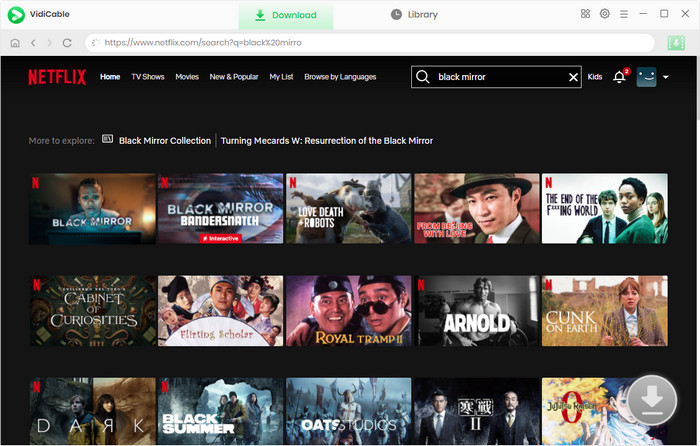Open notifications bell icon
Viewport: 700px width, 446px height.
620,76
